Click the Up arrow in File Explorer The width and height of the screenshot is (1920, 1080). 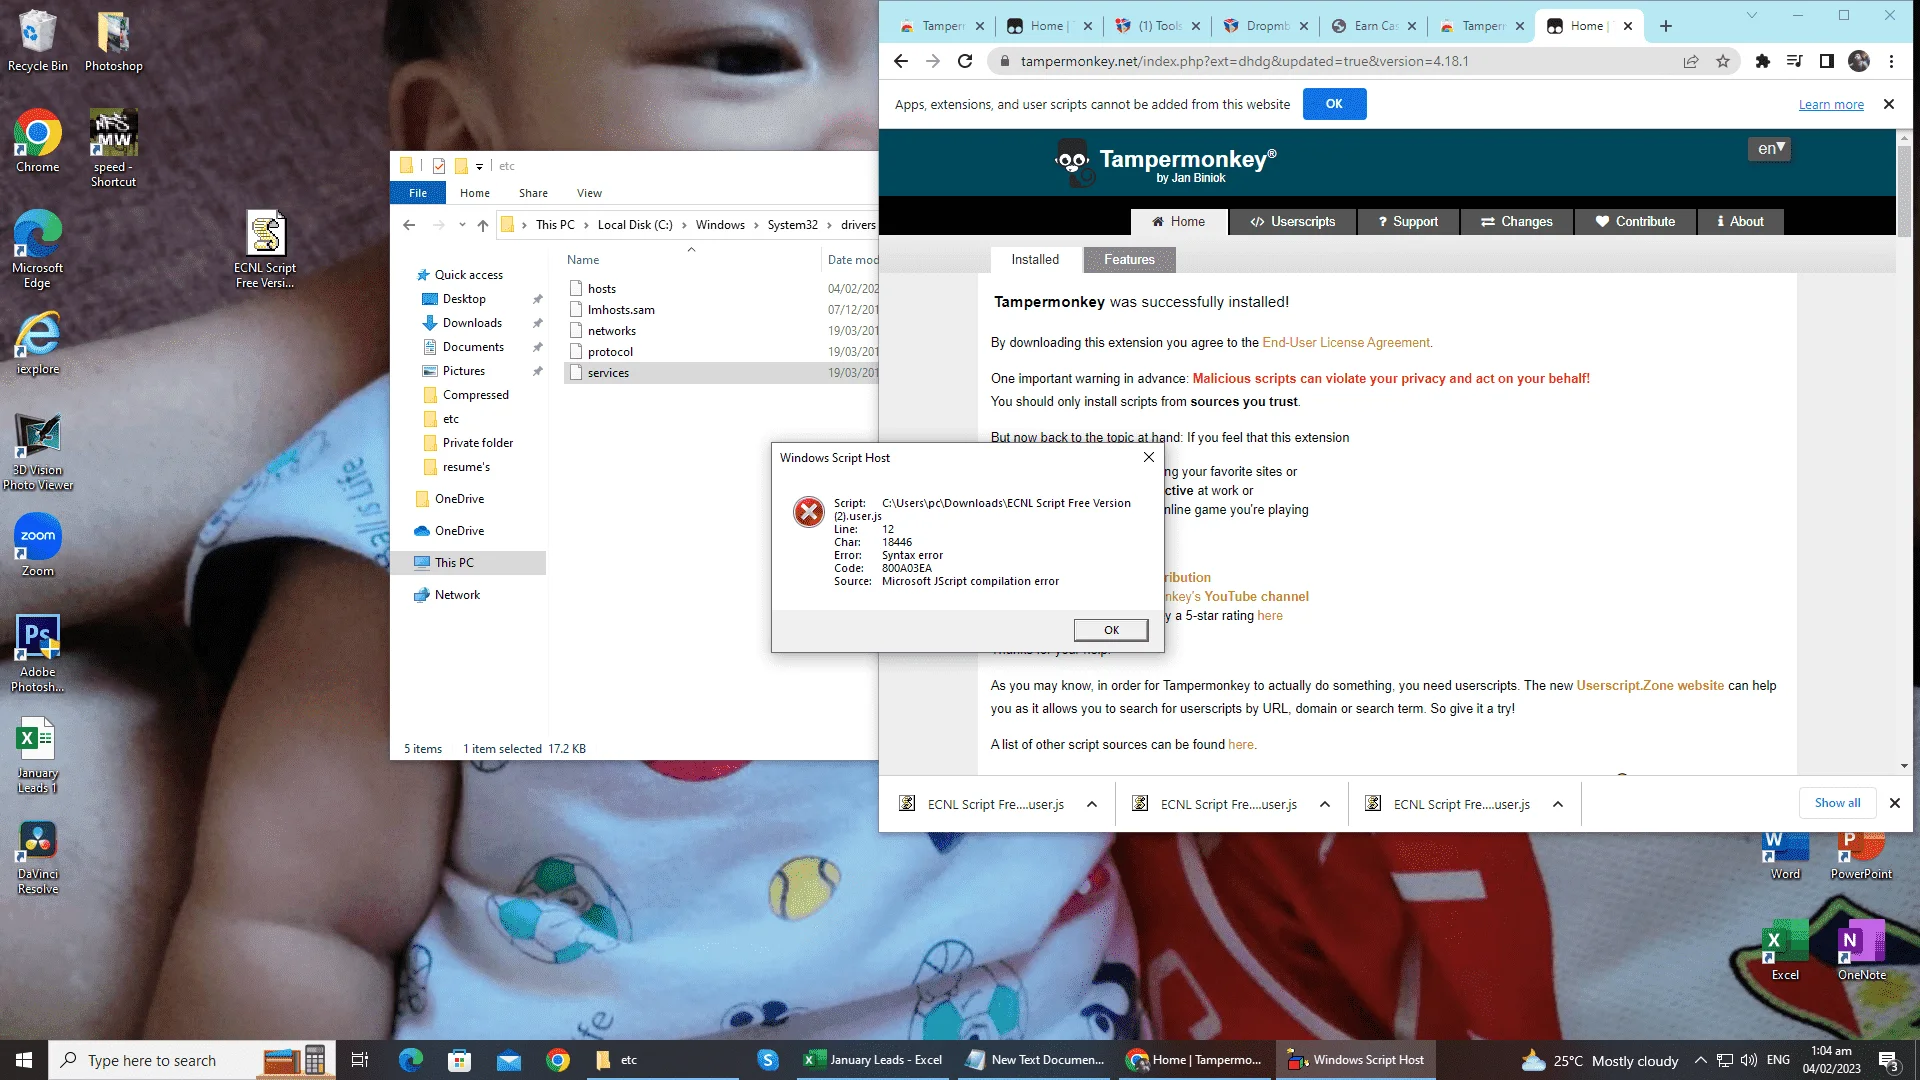click(x=483, y=225)
